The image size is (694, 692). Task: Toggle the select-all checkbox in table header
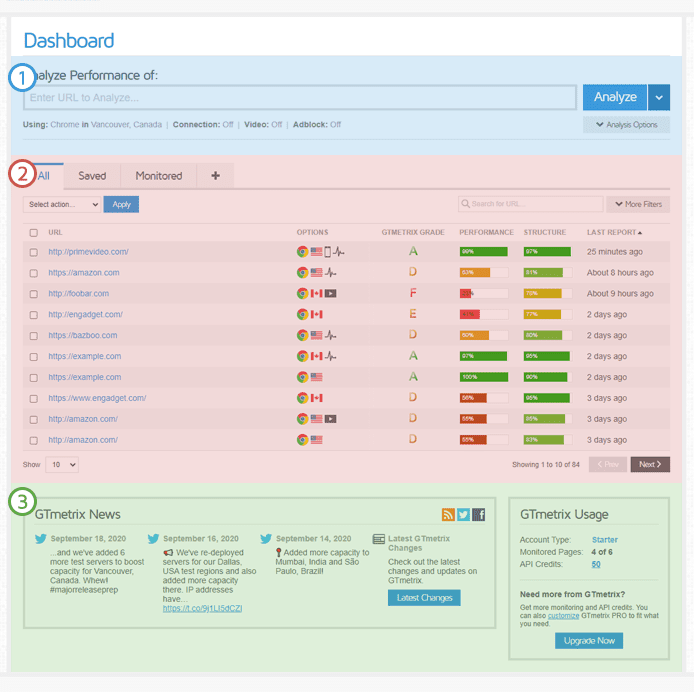click(x=33, y=232)
